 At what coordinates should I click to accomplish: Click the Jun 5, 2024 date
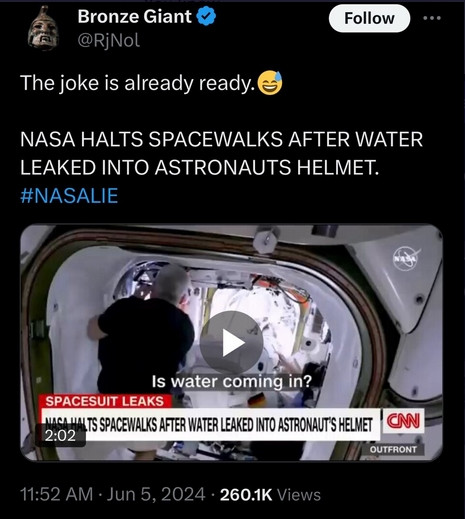(x=156, y=494)
